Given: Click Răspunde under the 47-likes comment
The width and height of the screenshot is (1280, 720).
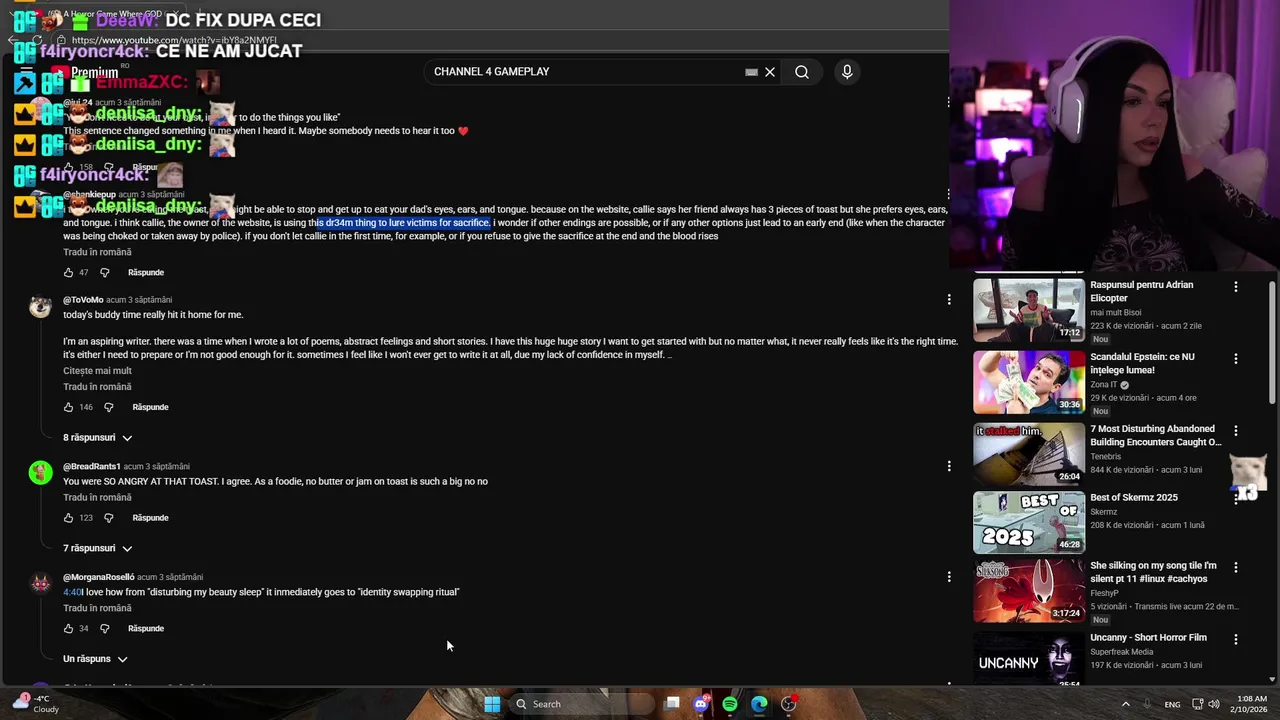Looking at the screenshot, I should [146, 273].
